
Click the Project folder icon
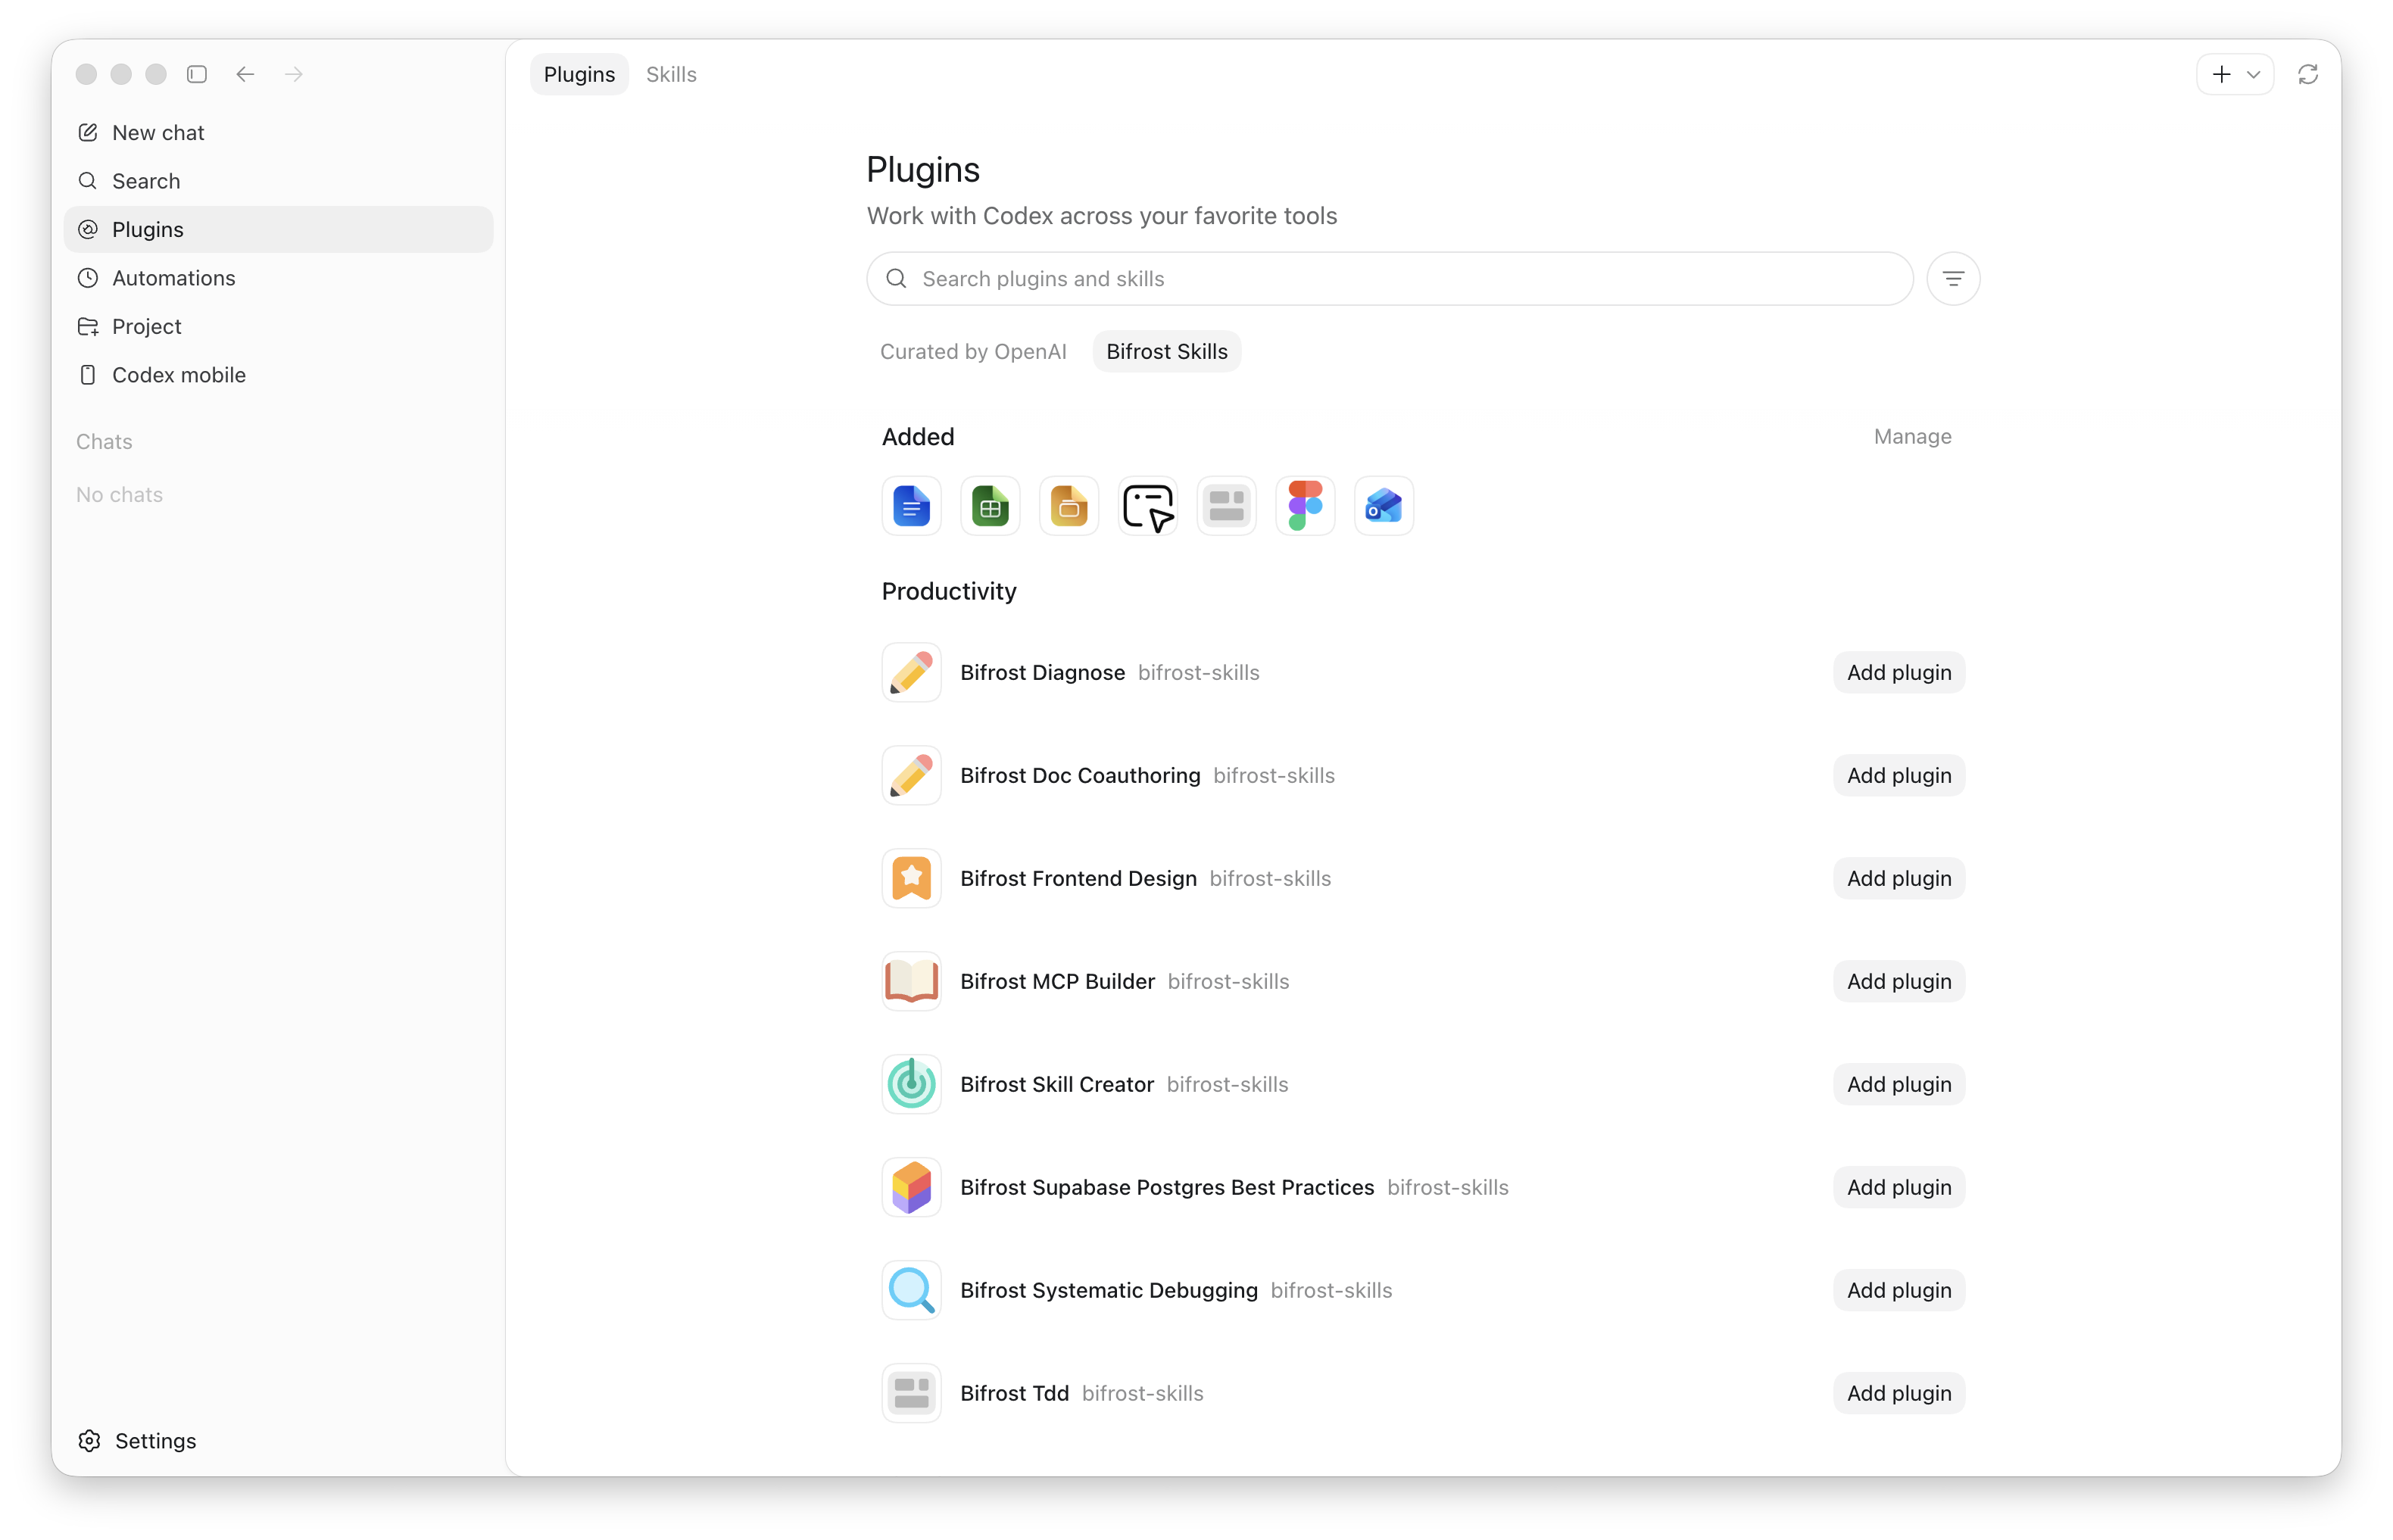pos(88,326)
